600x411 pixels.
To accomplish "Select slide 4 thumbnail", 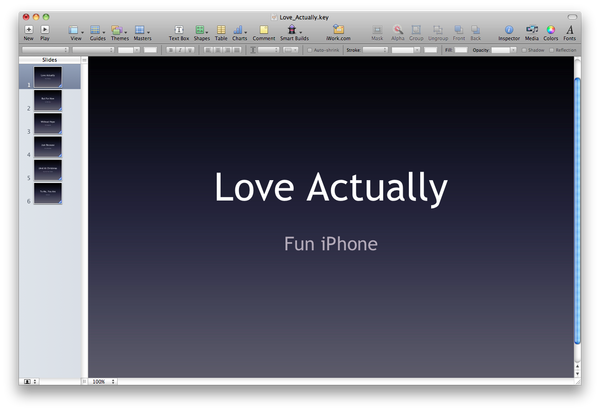I will 48,147.
